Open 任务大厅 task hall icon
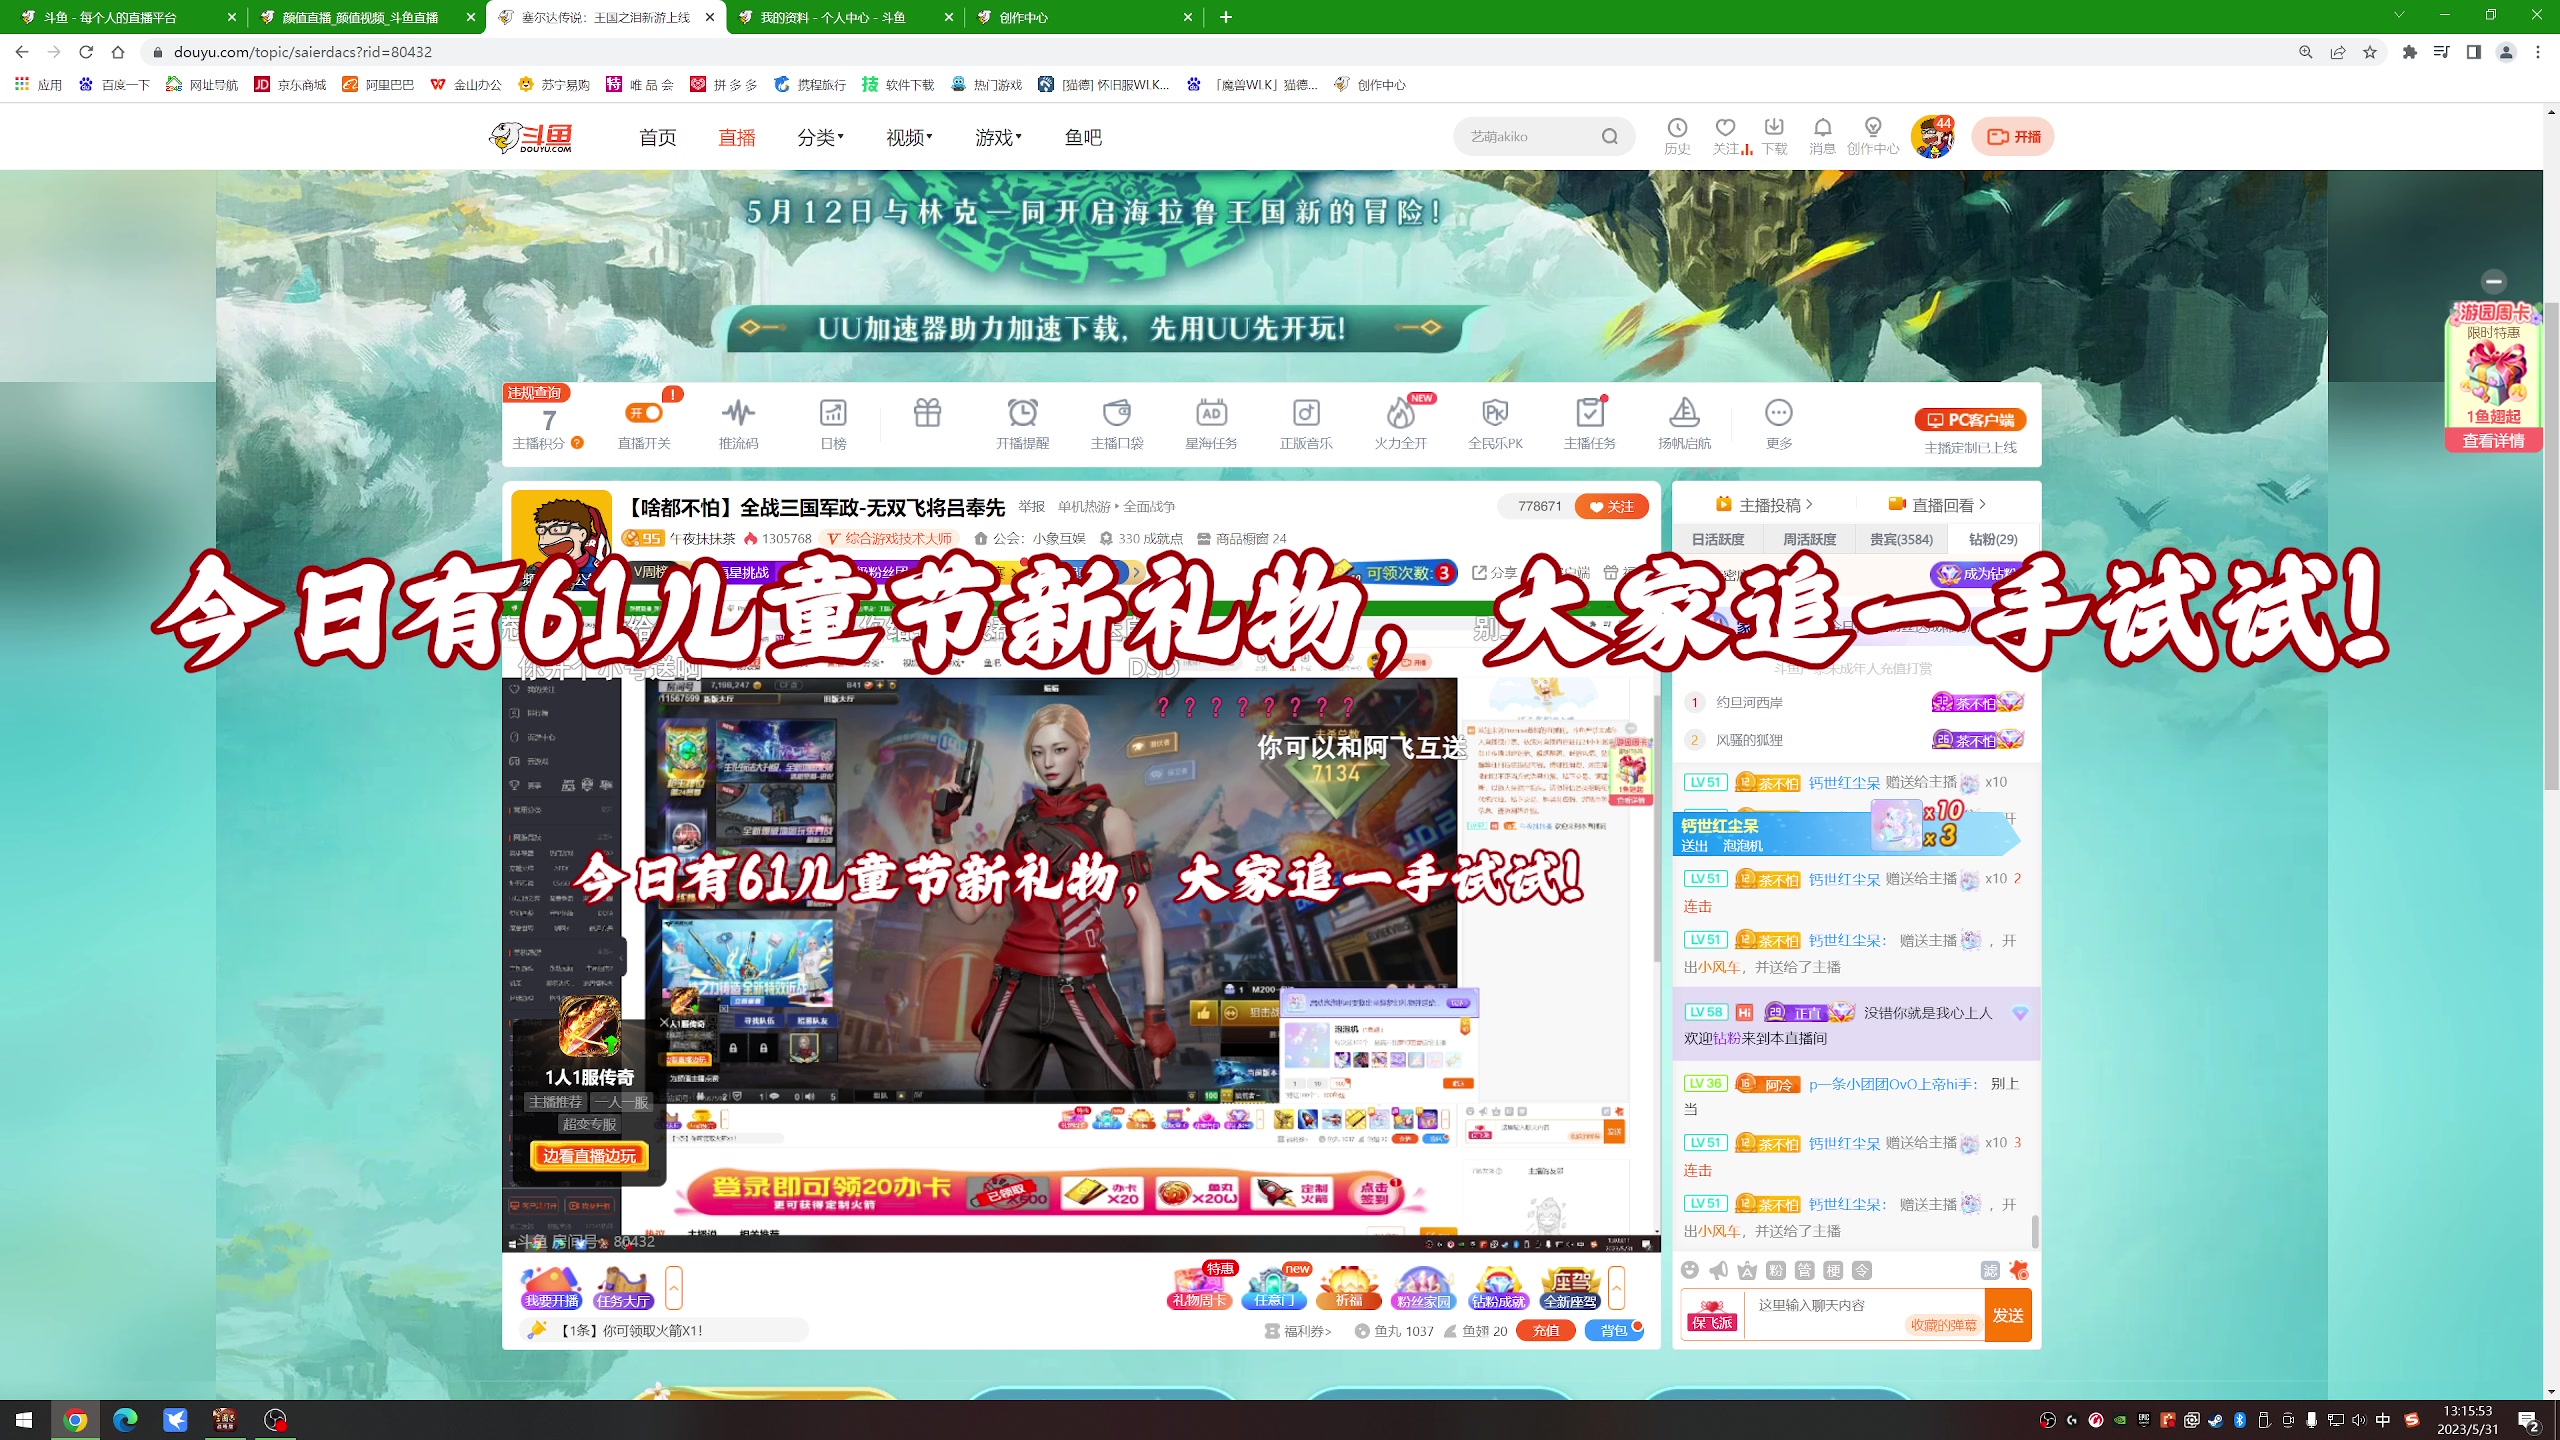 click(623, 1288)
